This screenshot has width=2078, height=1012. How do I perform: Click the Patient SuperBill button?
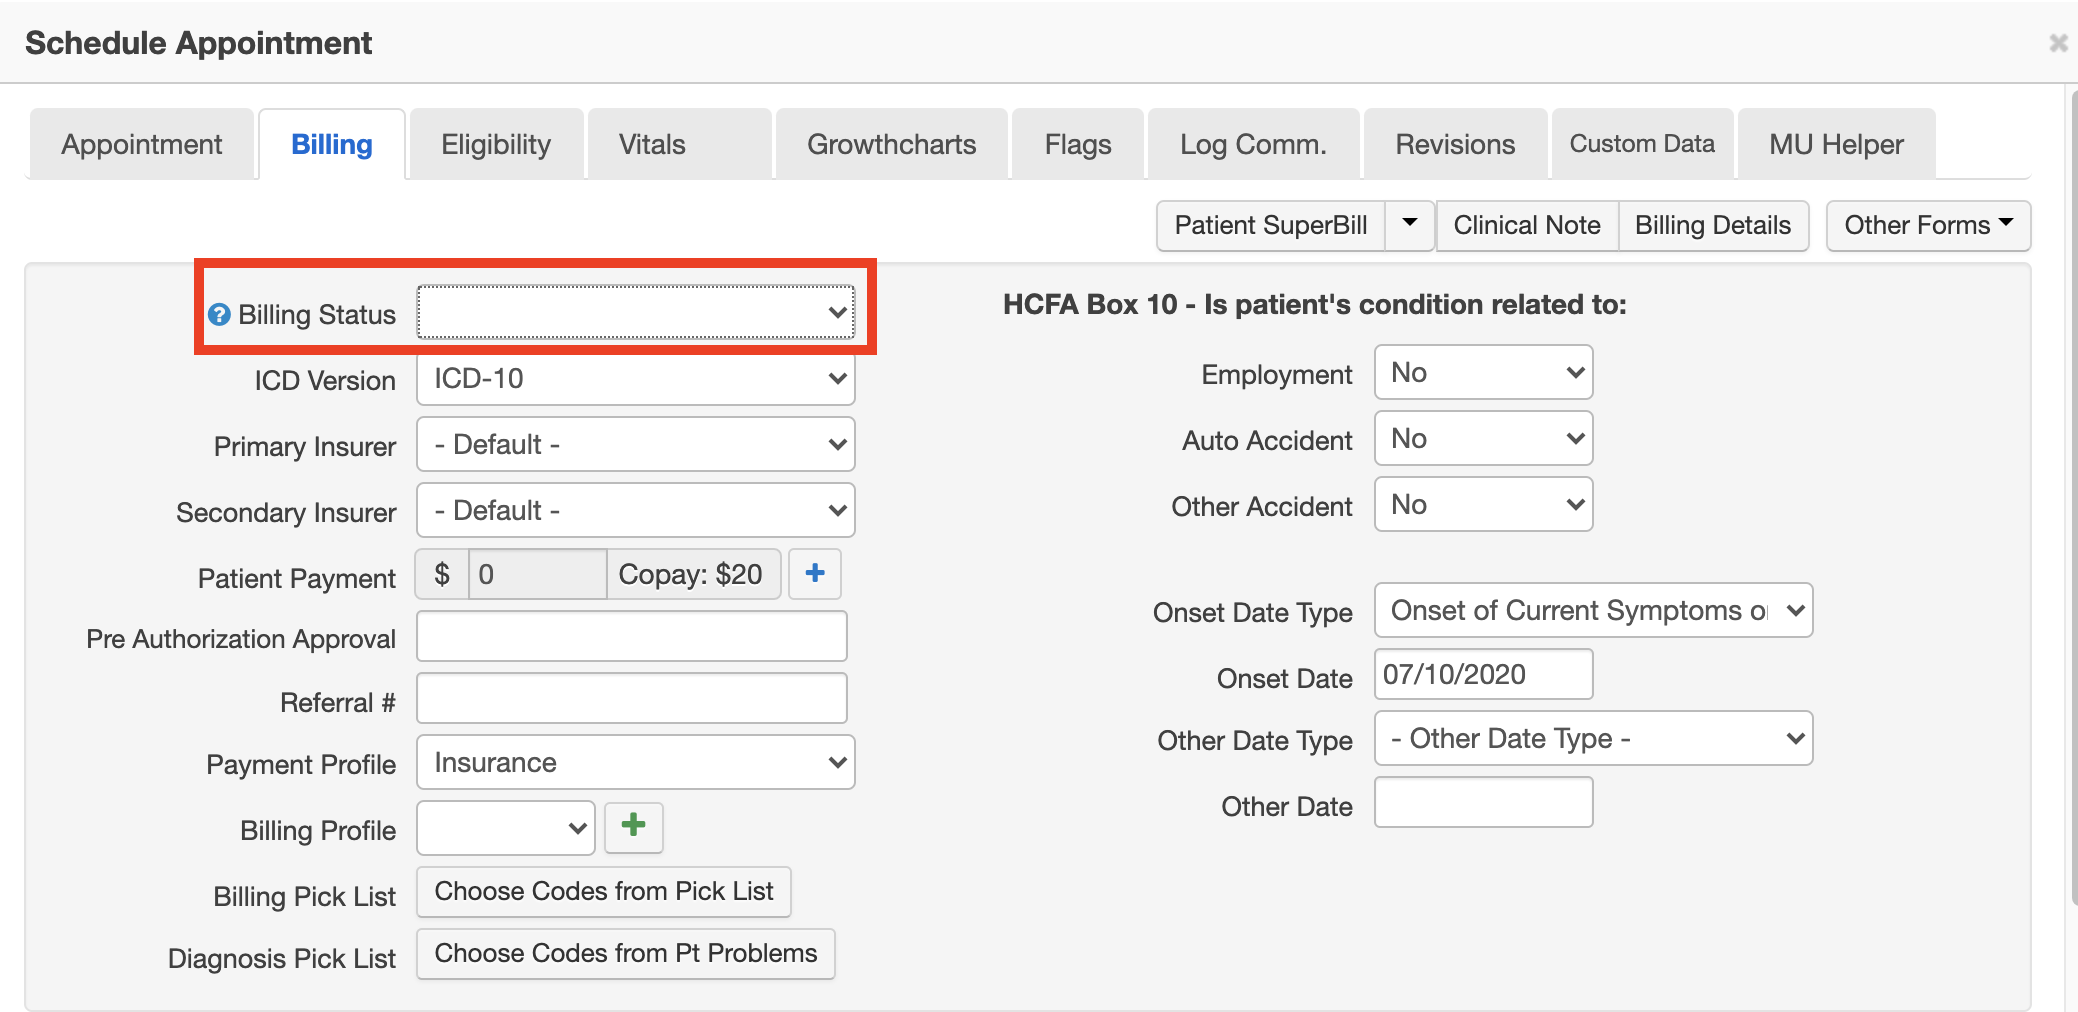[x=1271, y=225]
